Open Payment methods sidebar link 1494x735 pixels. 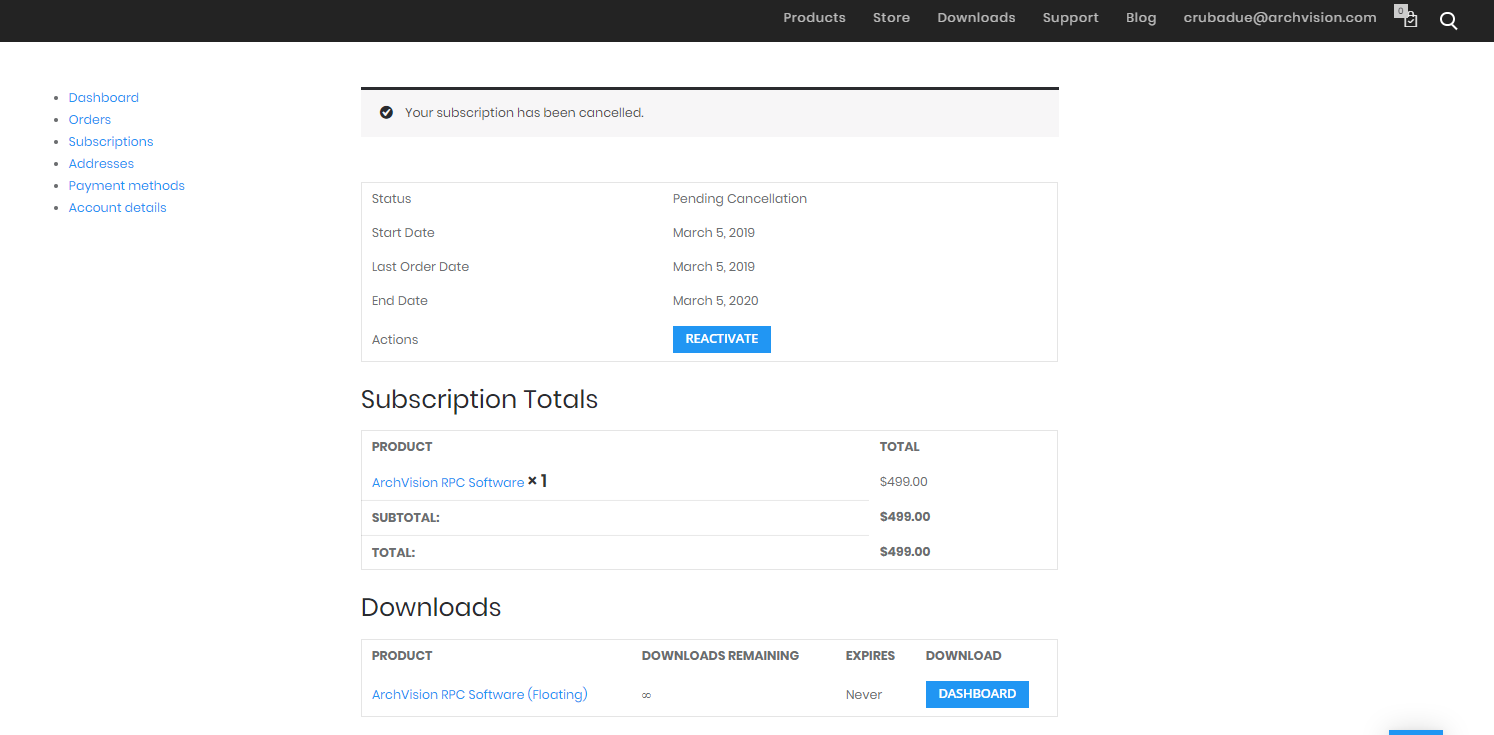pyautogui.click(x=127, y=186)
